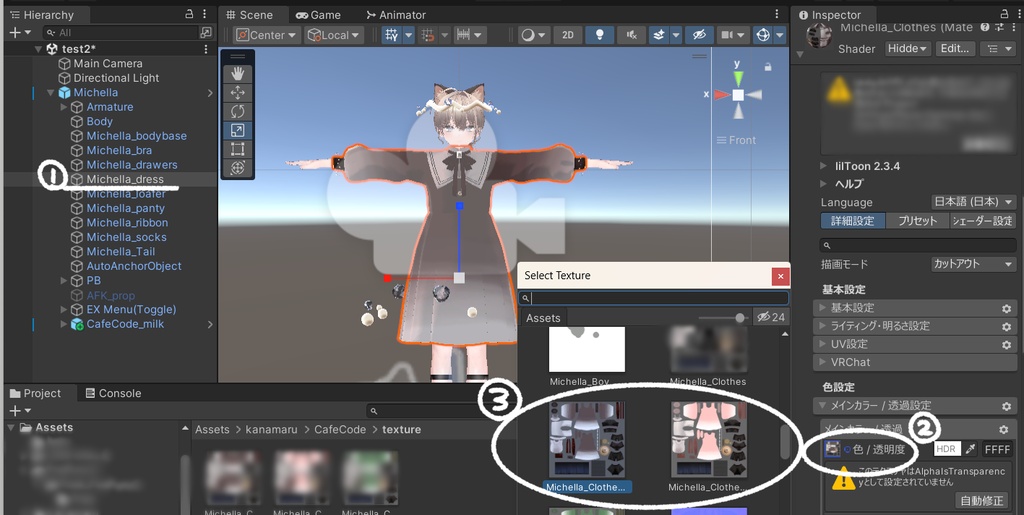The height and width of the screenshot is (515, 1024).
Task: Toggle 2D view mode
Action: tap(568, 35)
